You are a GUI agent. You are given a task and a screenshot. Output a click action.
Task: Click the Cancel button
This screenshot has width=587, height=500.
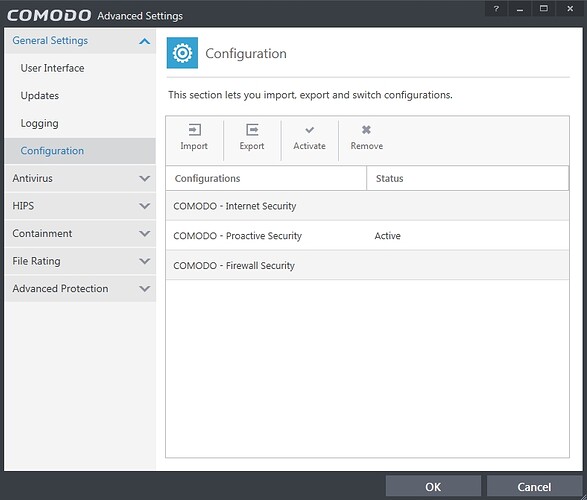534,487
